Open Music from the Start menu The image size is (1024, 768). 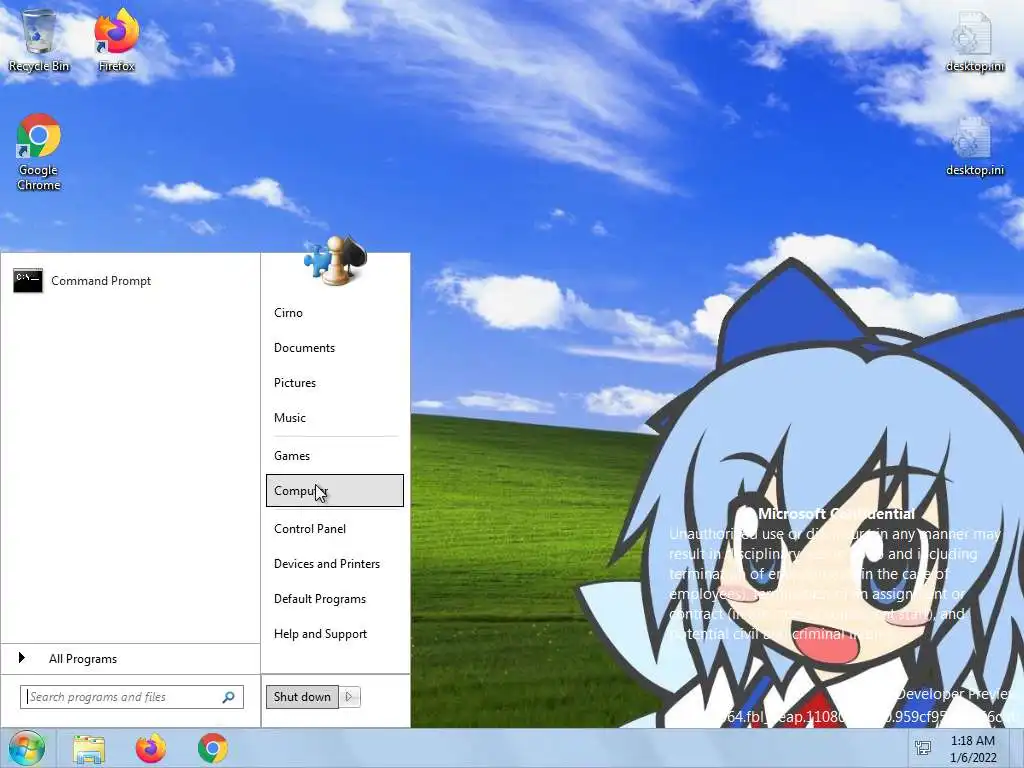(x=334, y=418)
